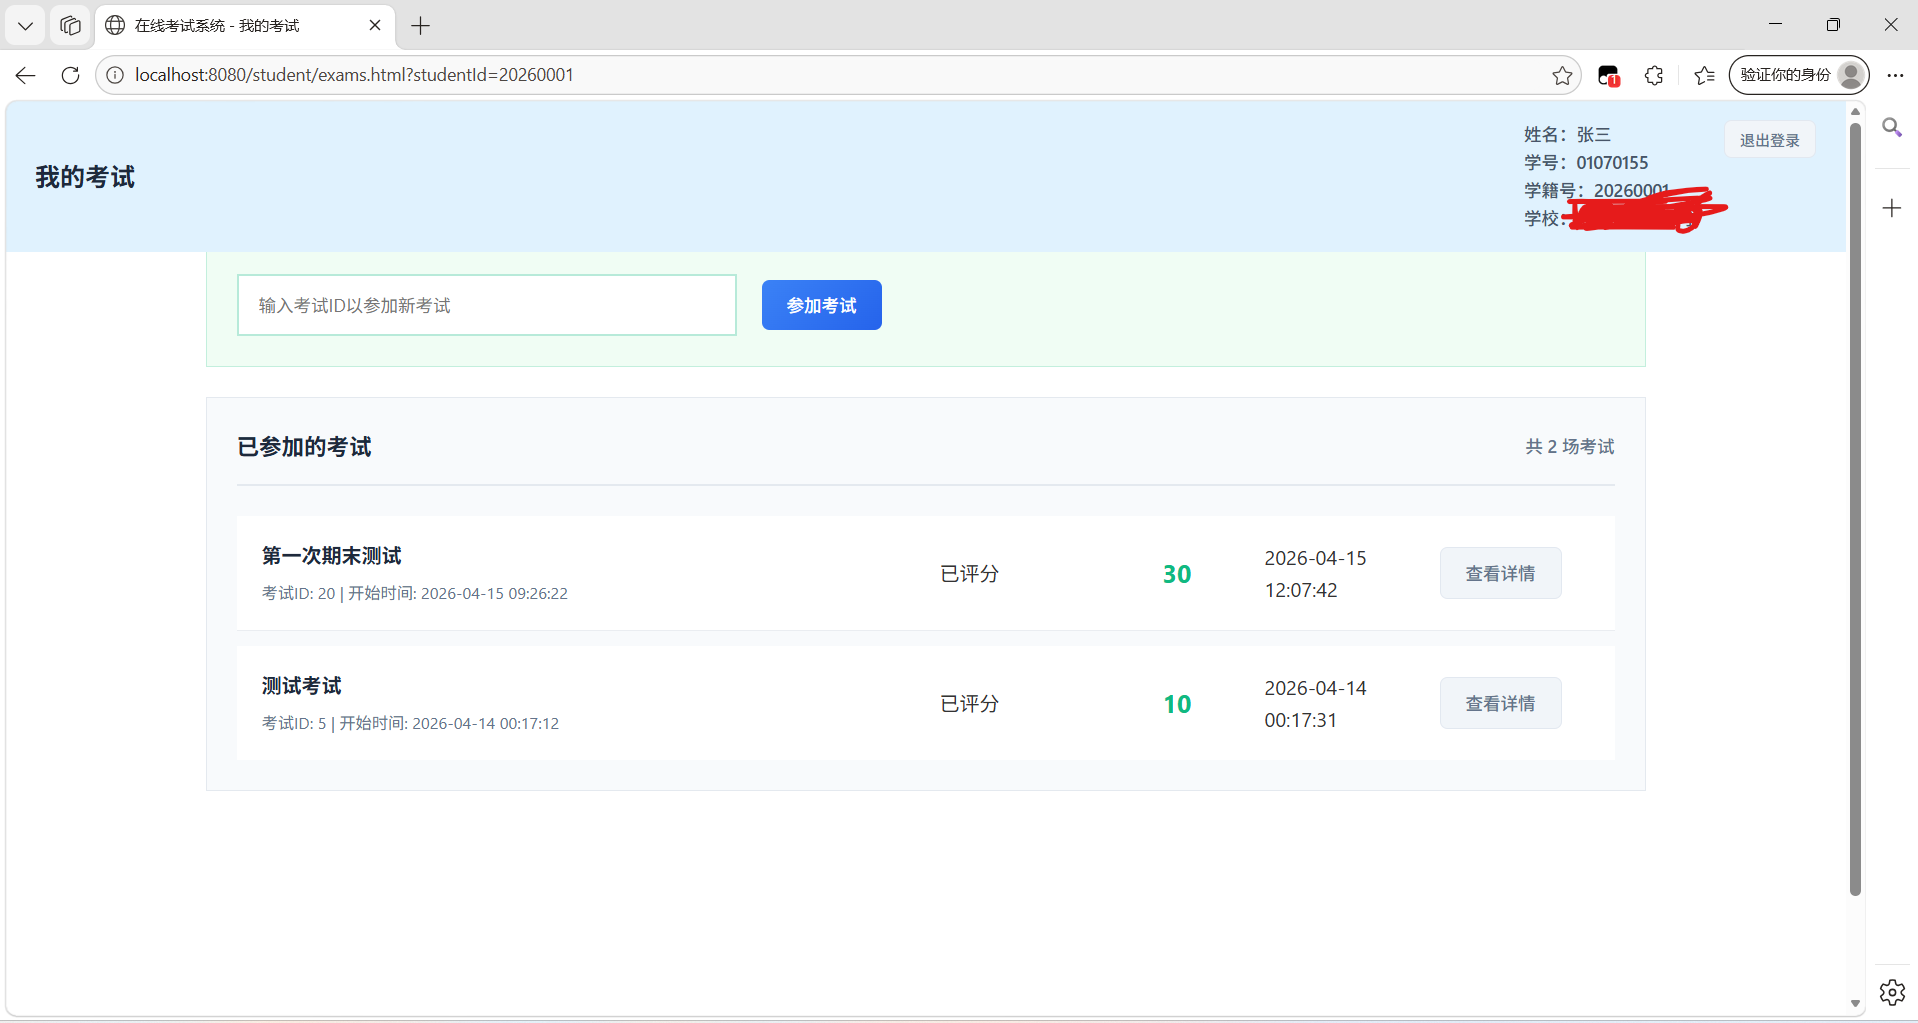Viewport: 1918px width, 1023px height.
Task: Open the tab actions workspace icon
Action: click(x=70, y=25)
